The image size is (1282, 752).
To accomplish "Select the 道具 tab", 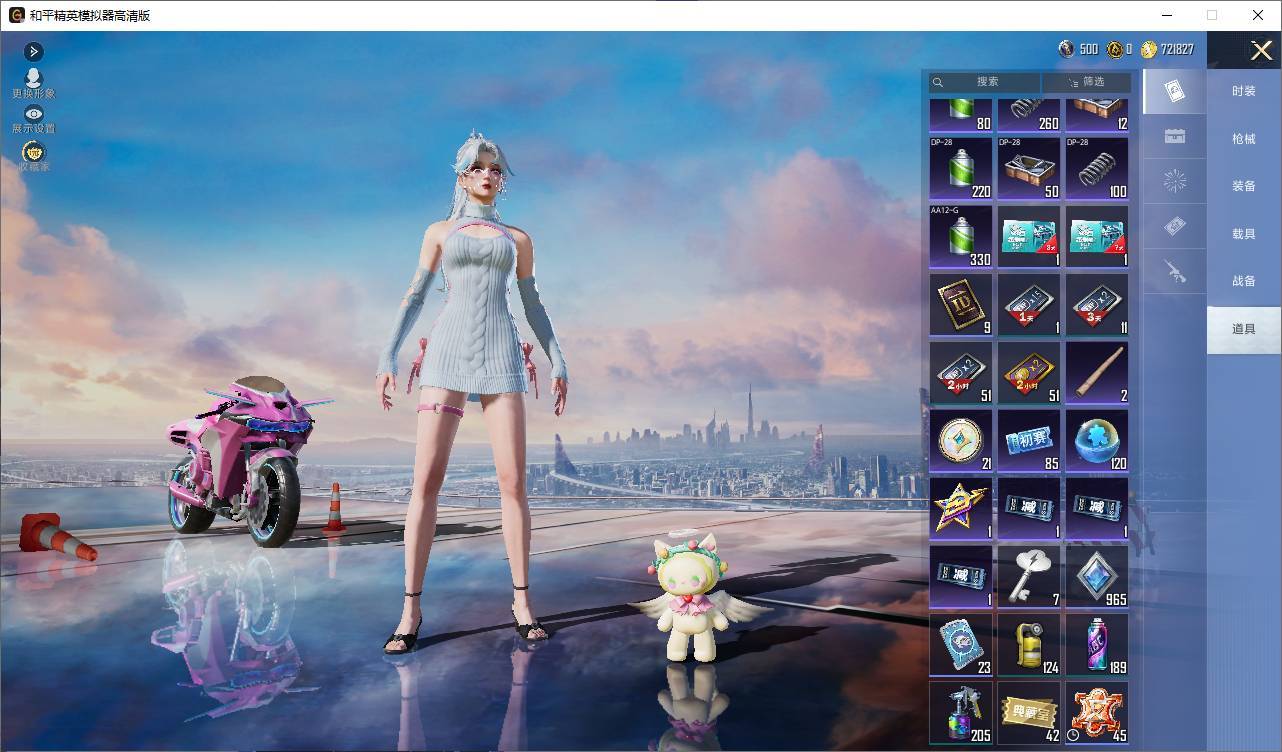I will (1243, 329).
